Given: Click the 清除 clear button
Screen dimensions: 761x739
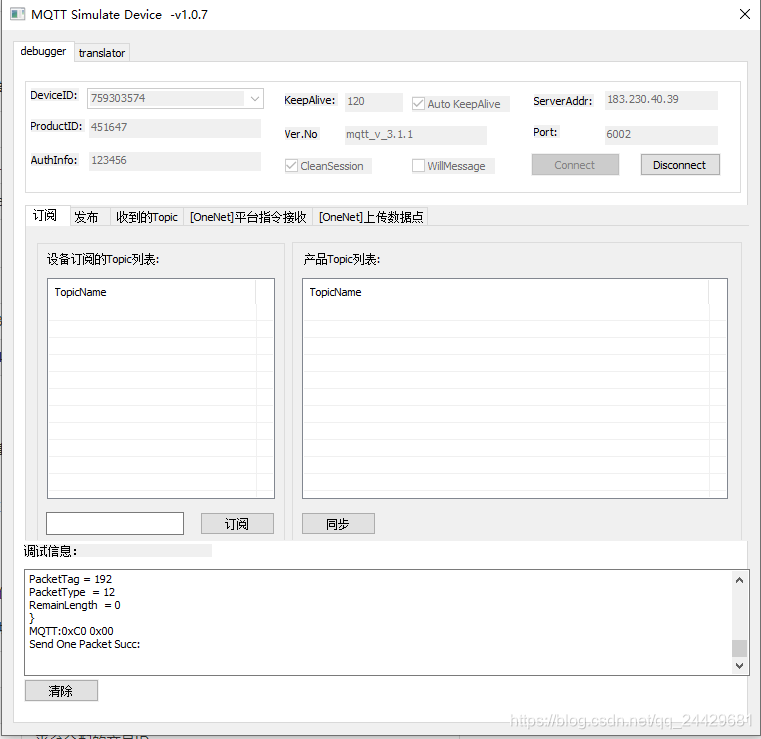Looking at the screenshot, I should [x=61, y=690].
